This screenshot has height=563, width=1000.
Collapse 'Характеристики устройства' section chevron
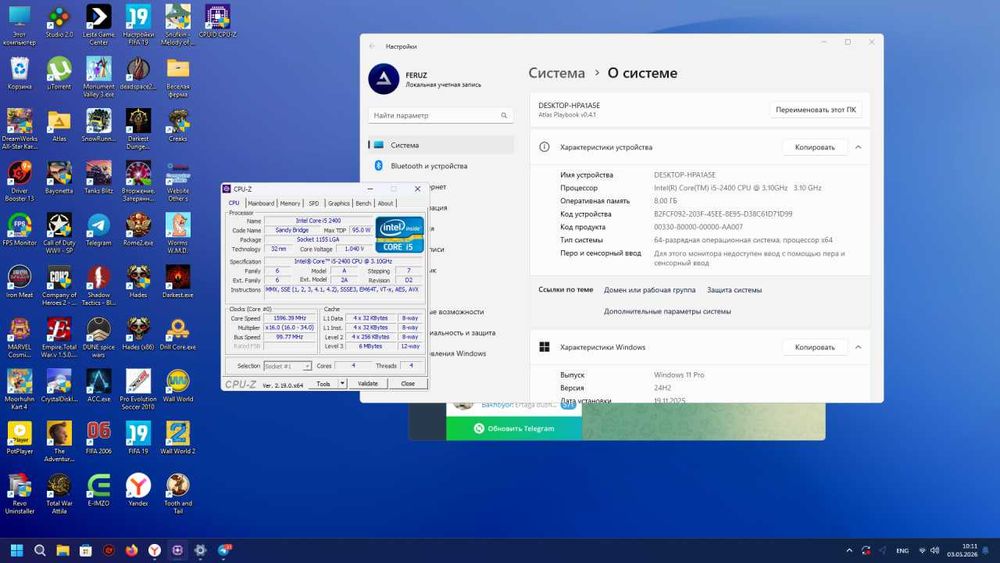pos(858,147)
